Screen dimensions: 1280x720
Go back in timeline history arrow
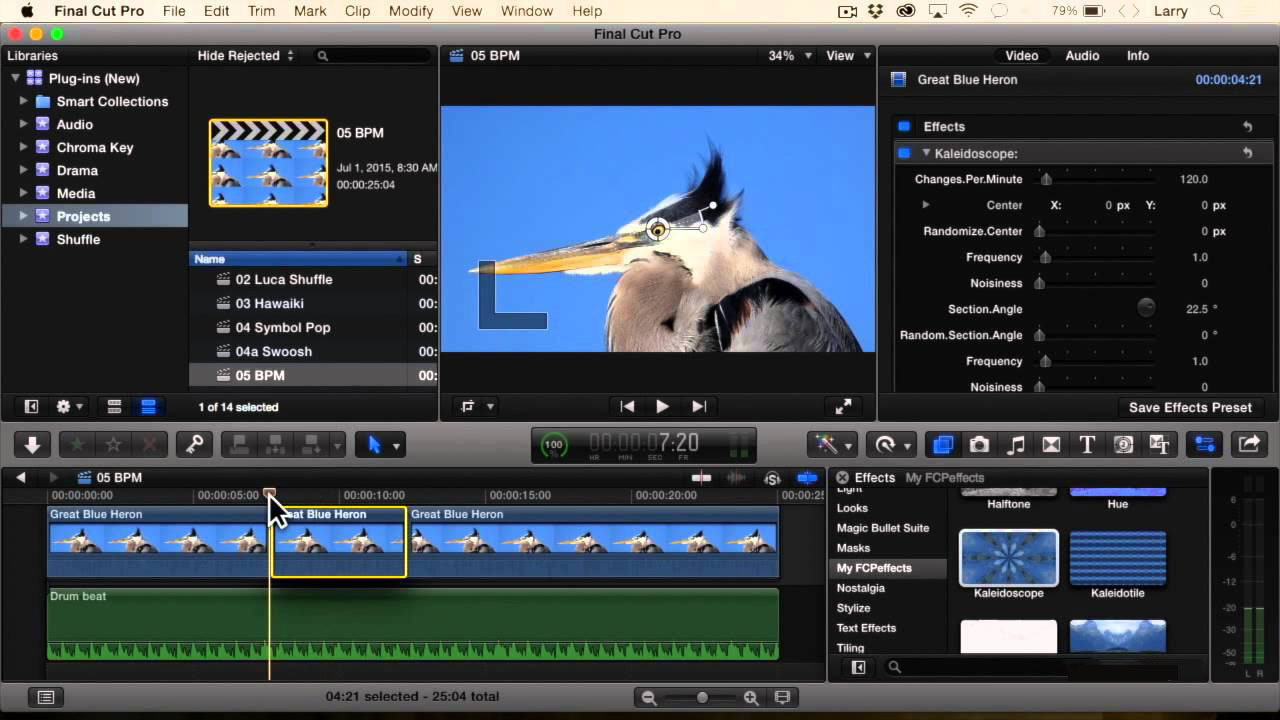21,478
